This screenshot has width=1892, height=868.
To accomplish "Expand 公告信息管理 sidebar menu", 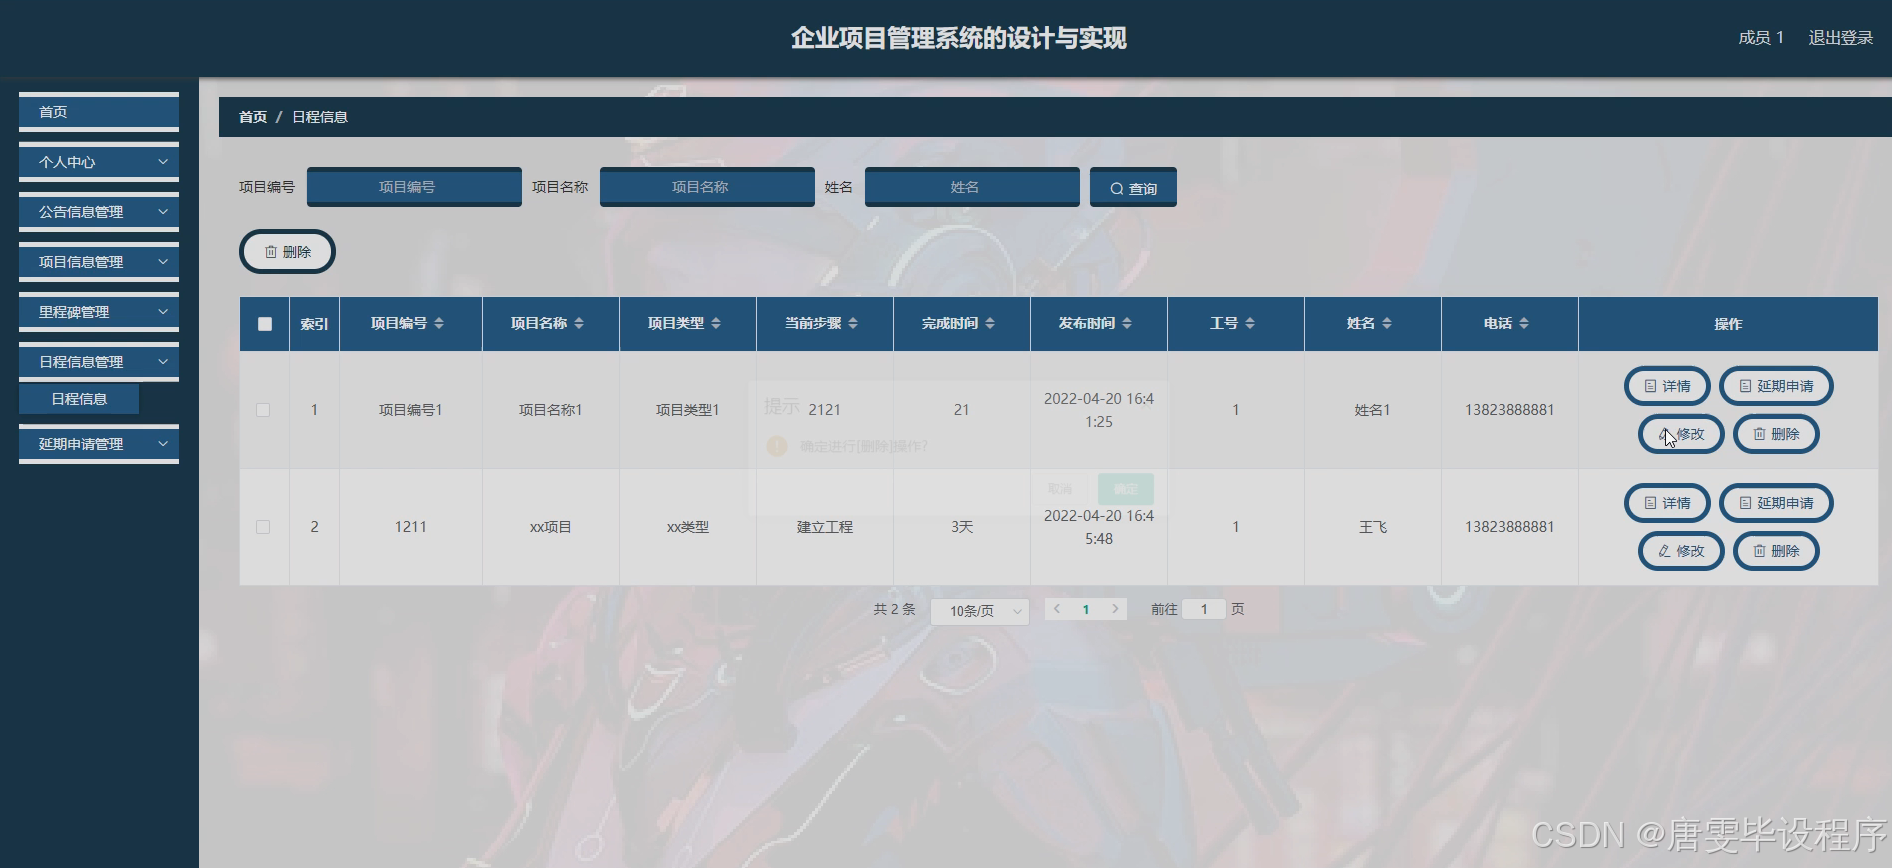I will tap(99, 212).
